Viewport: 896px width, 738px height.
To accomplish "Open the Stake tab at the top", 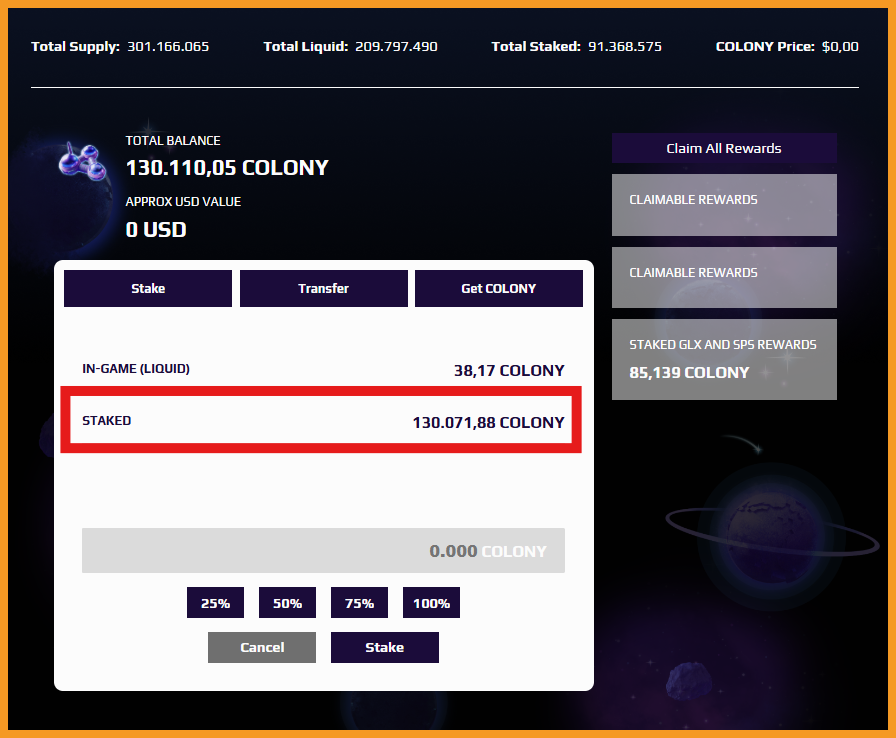I will (148, 288).
